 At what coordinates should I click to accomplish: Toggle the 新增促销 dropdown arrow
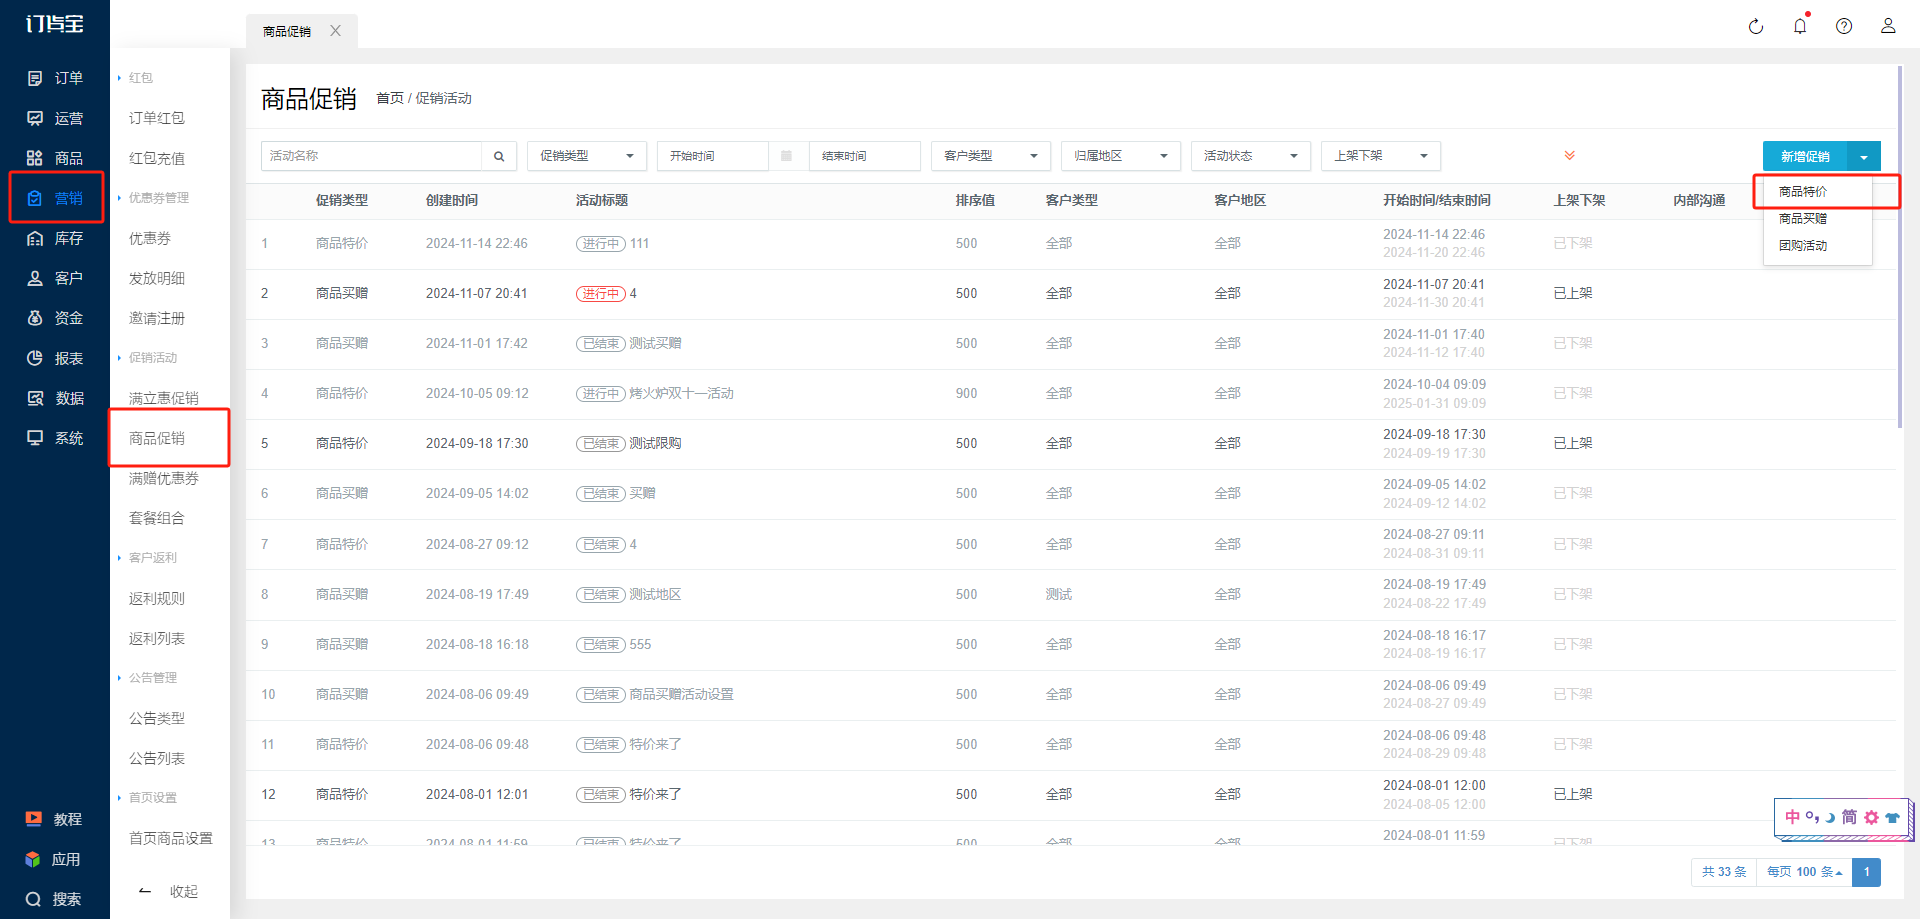(1864, 156)
